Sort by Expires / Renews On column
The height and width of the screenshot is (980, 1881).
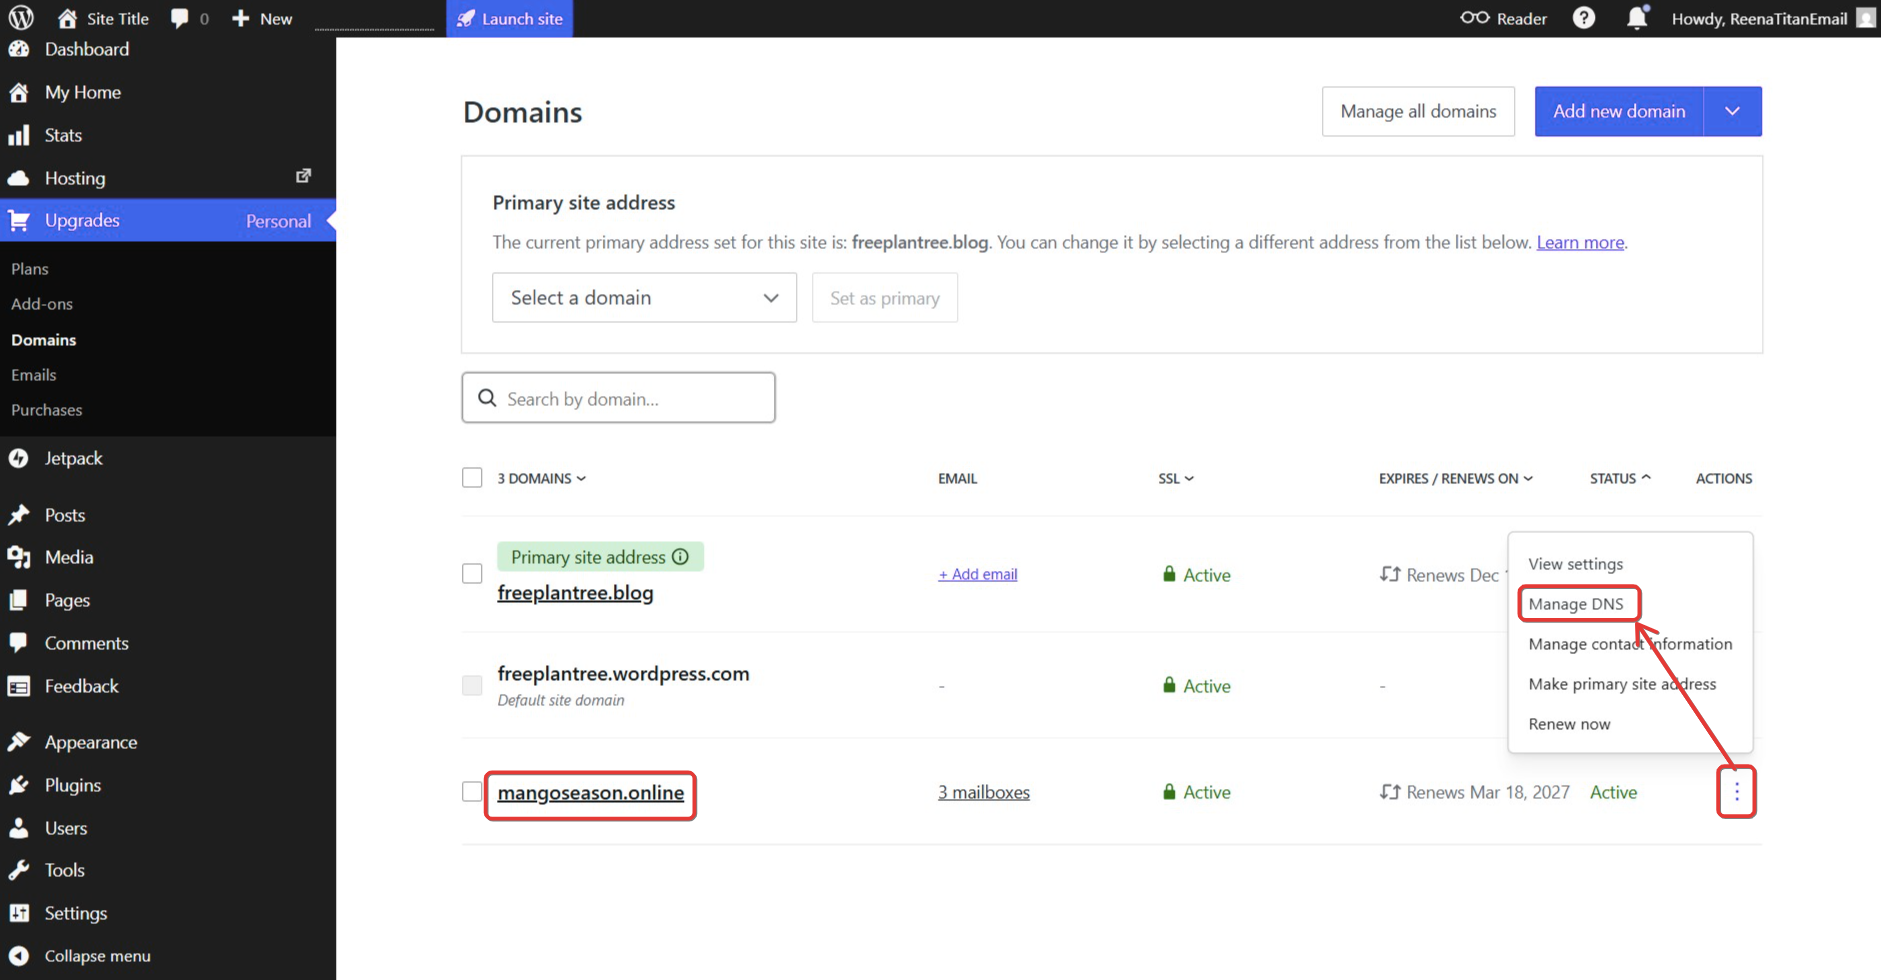point(1456,479)
